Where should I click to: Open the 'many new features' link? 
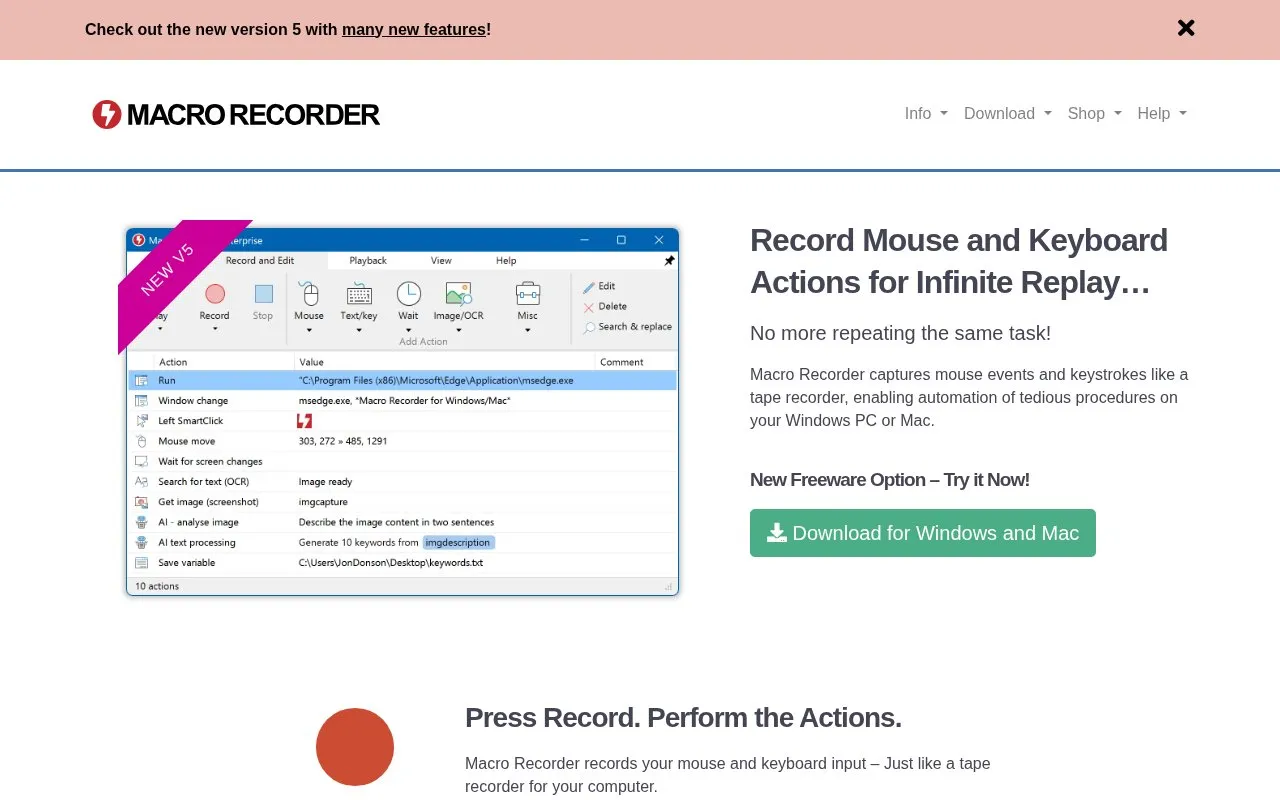click(414, 30)
